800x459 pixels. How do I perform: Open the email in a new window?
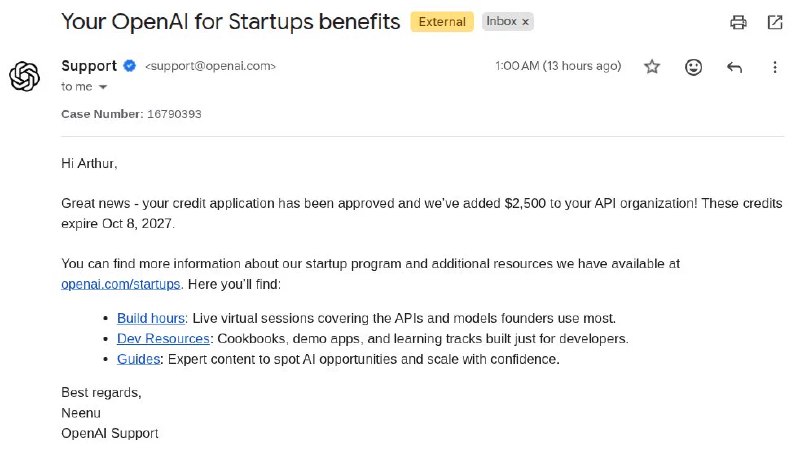(x=775, y=22)
